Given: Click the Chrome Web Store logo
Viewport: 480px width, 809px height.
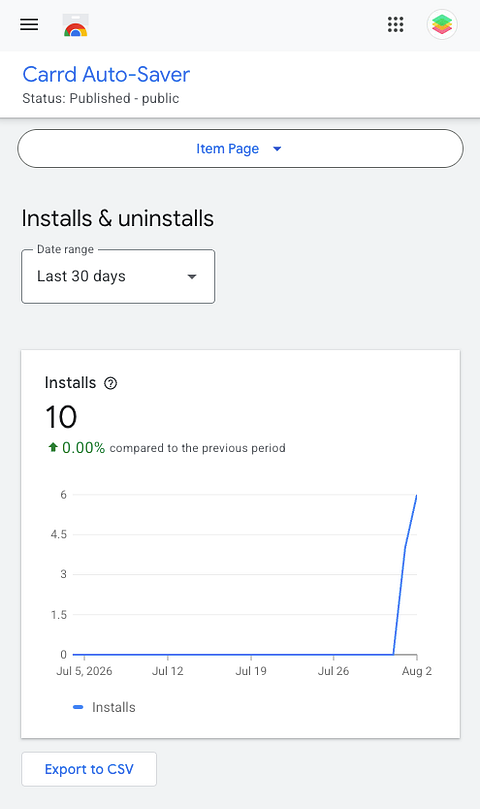Looking at the screenshot, I should 76,25.
